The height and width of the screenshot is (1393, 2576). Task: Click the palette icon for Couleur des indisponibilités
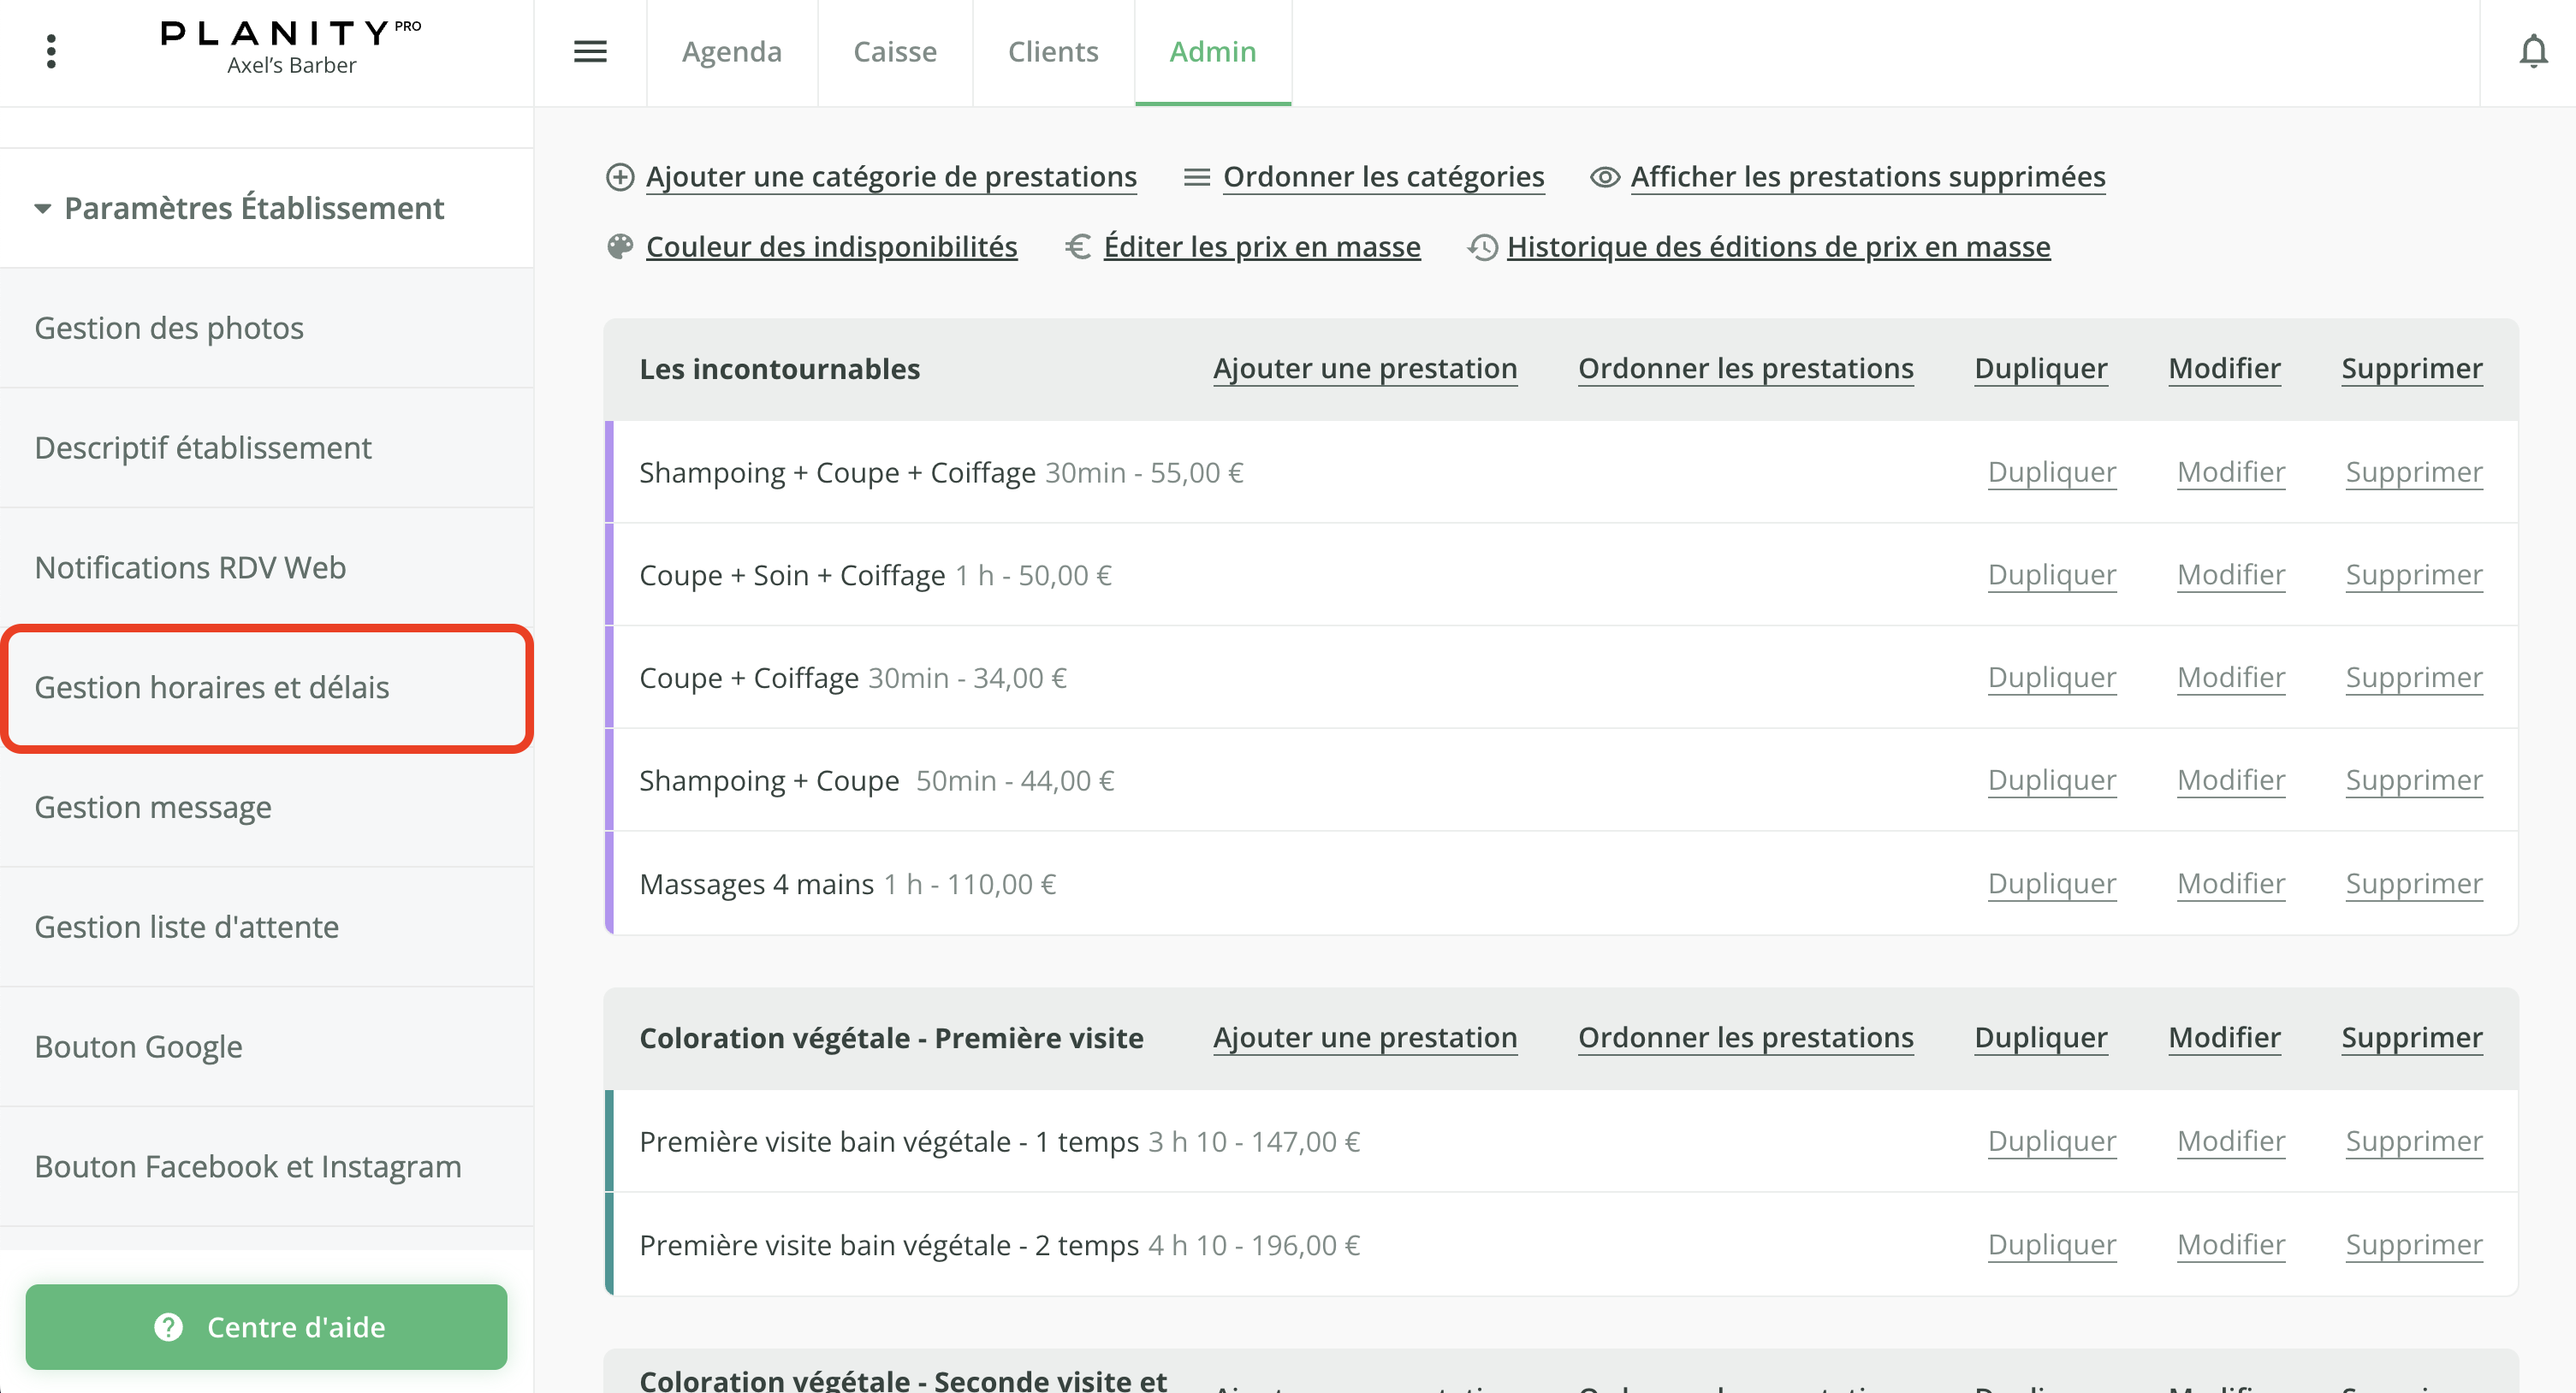tap(620, 247)
